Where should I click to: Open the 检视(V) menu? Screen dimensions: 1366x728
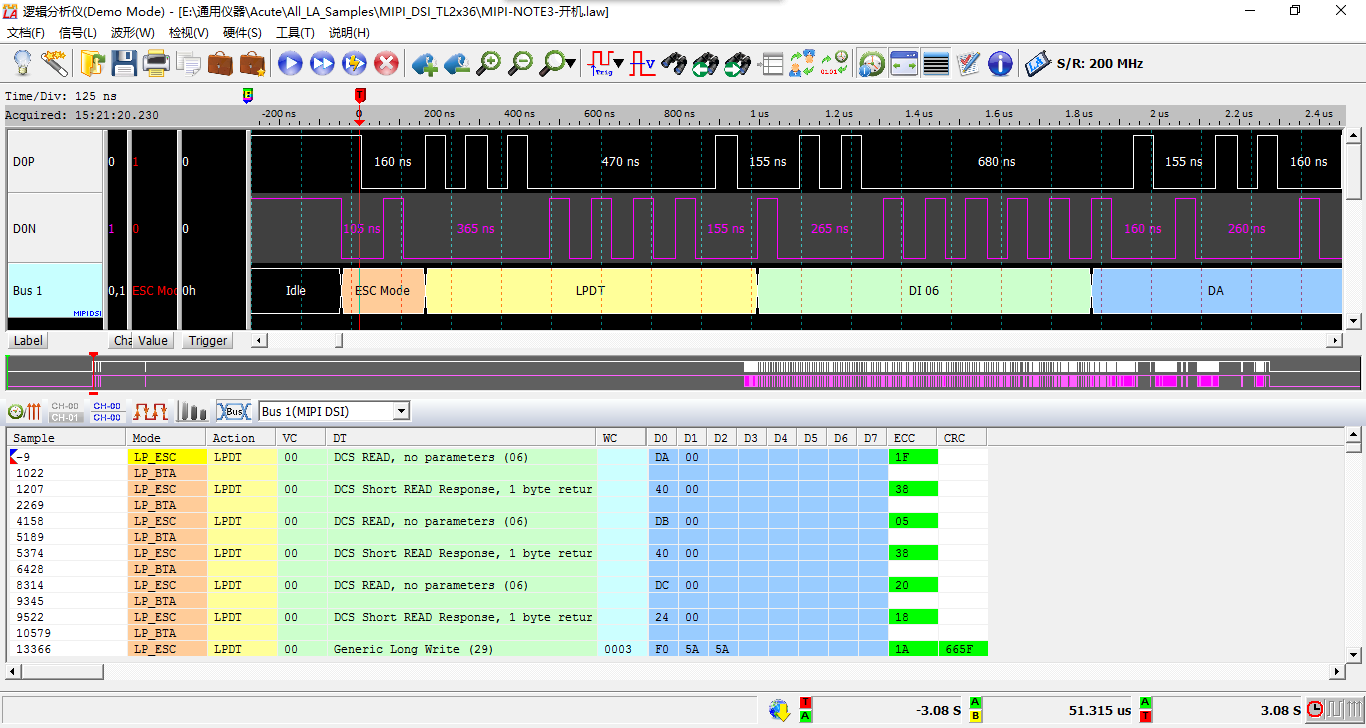pyautogui.click(x=189, y=33)
